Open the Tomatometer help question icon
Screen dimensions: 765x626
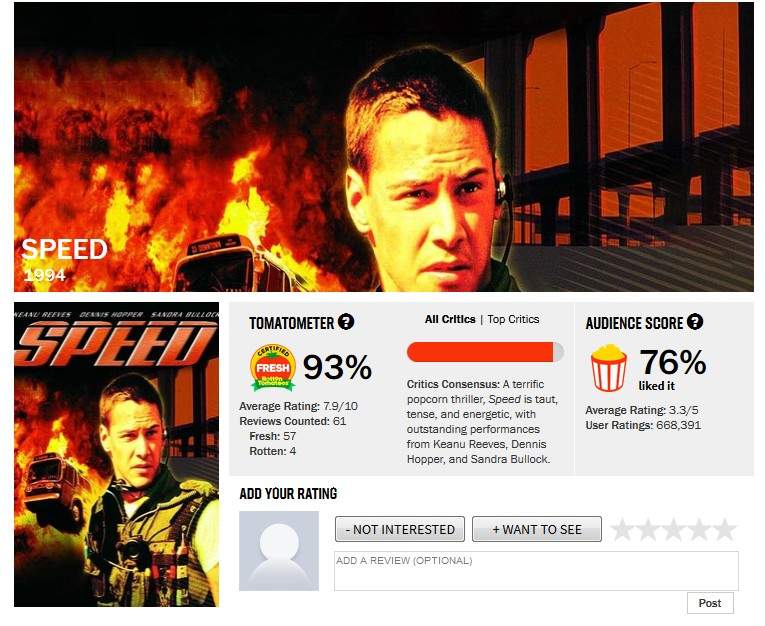pyautogui.click(x=346, y=322)
